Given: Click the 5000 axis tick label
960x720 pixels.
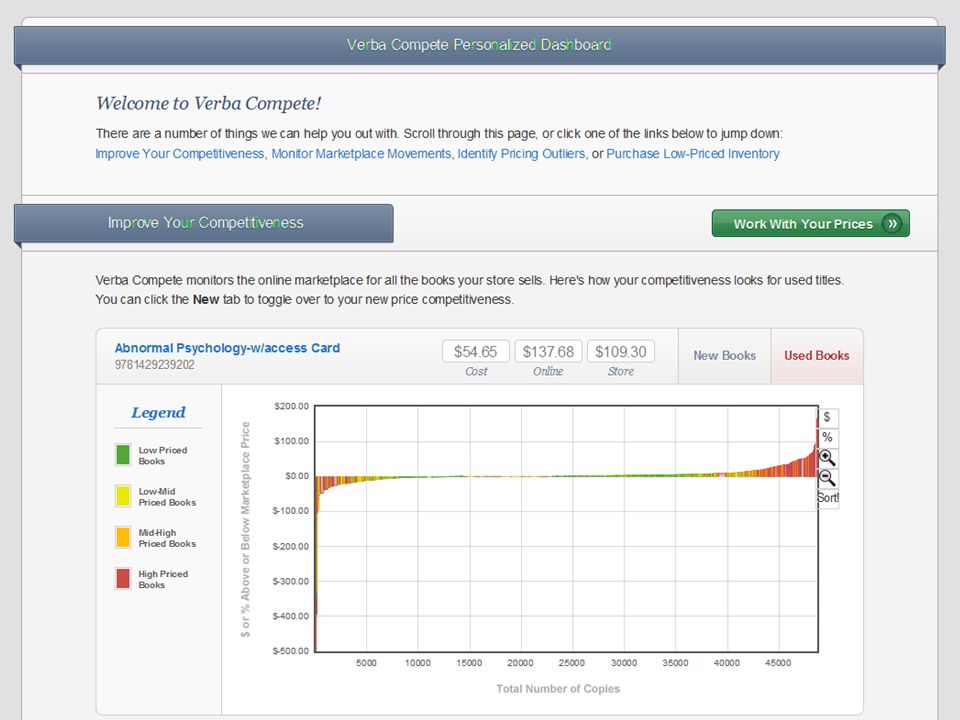Looking at the screenshot, I should tap(366, 663).
